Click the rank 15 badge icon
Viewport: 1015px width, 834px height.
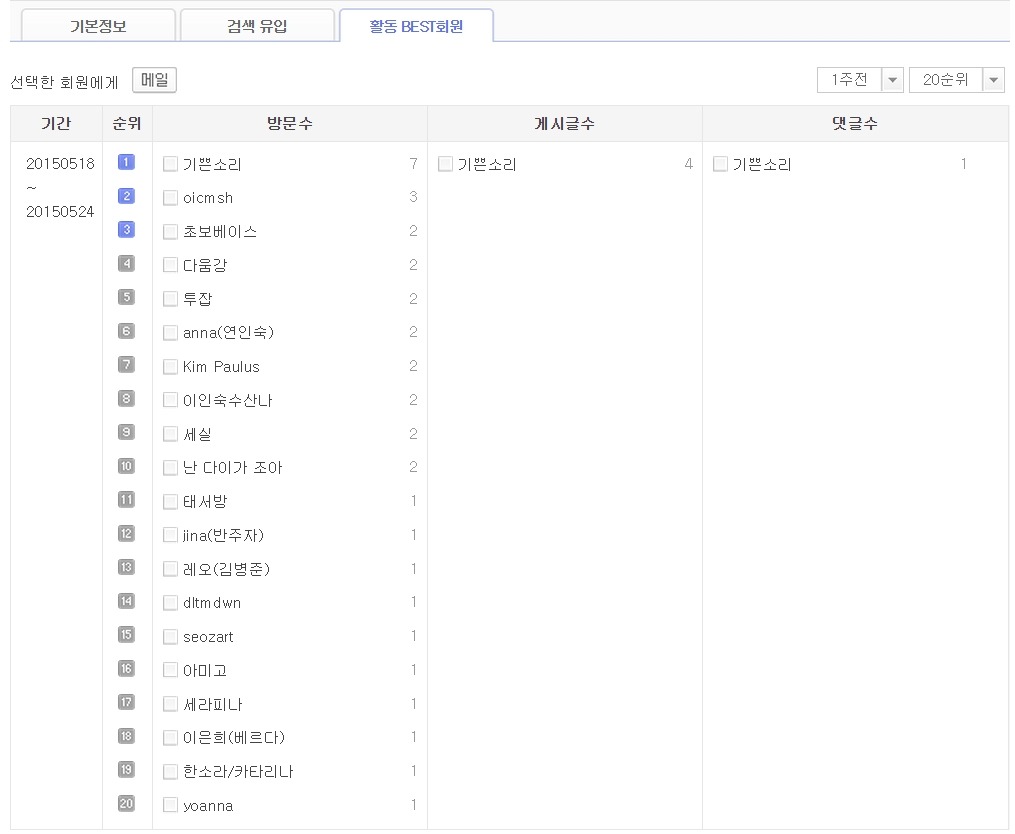point(126,635)
